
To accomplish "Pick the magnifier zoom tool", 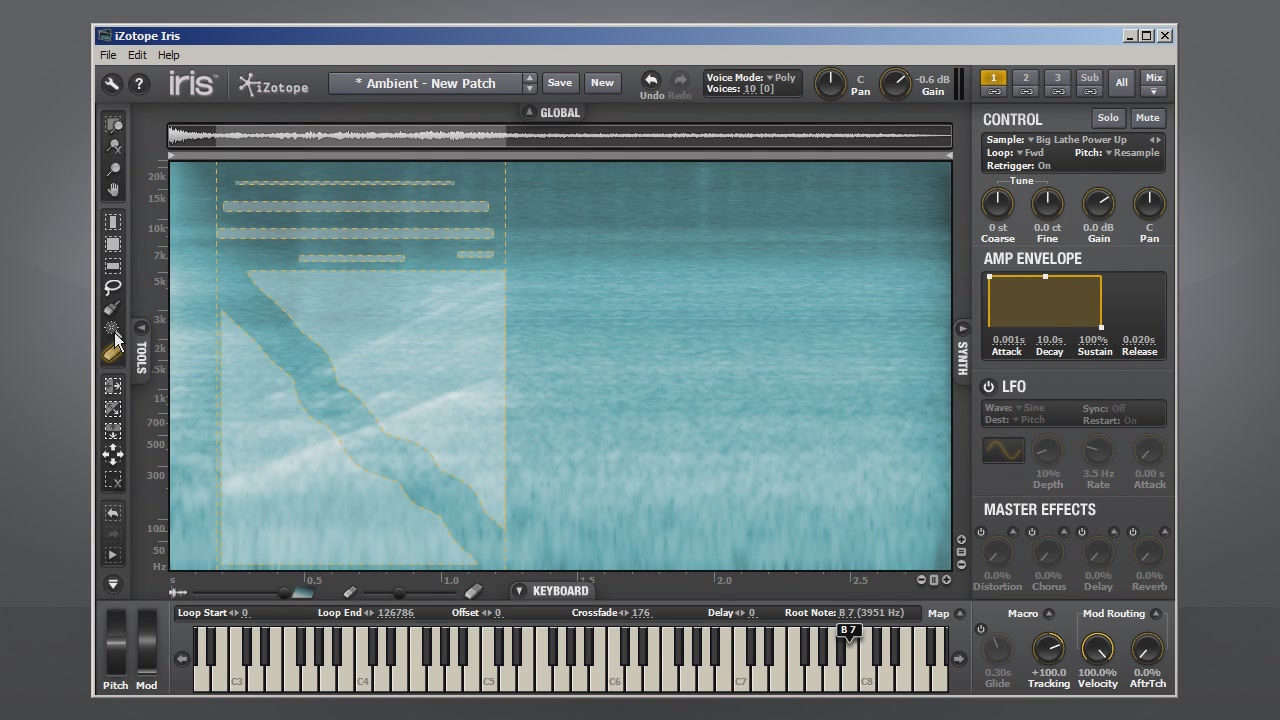I will click(114, 168).
